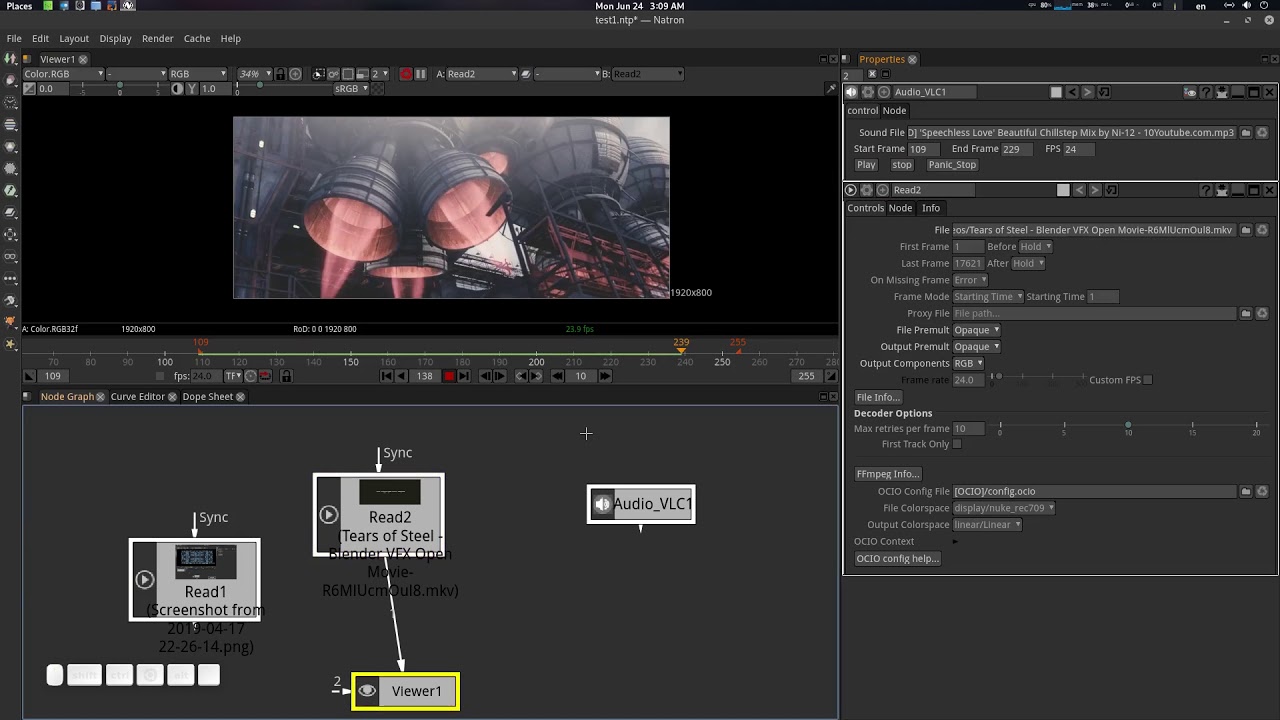Click the timeline stop button
Screen dimensions: 1280x720
coord(449,376)
